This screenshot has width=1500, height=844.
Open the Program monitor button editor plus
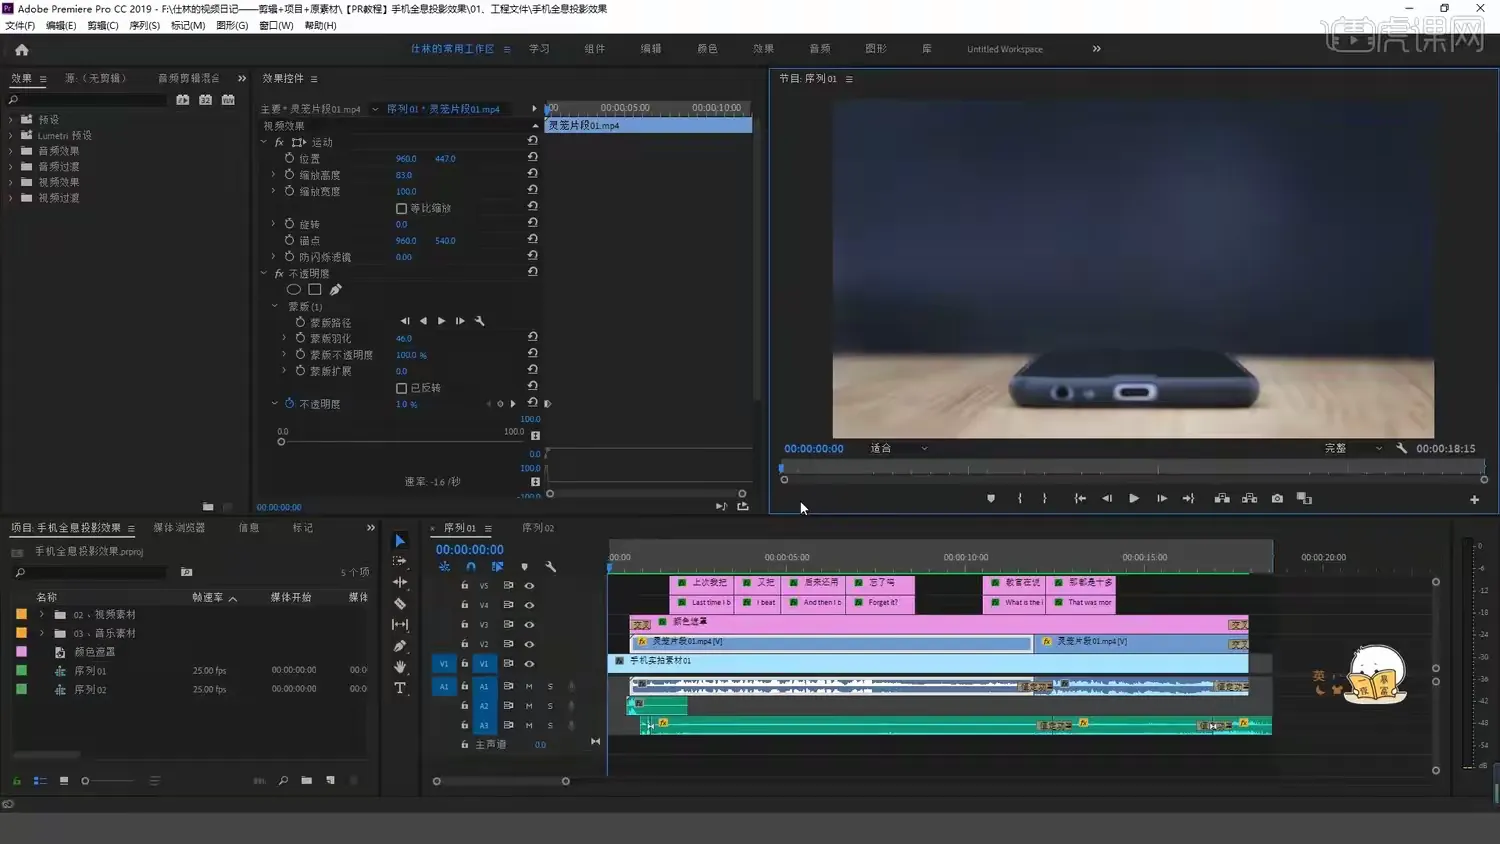coord(1474,499)
